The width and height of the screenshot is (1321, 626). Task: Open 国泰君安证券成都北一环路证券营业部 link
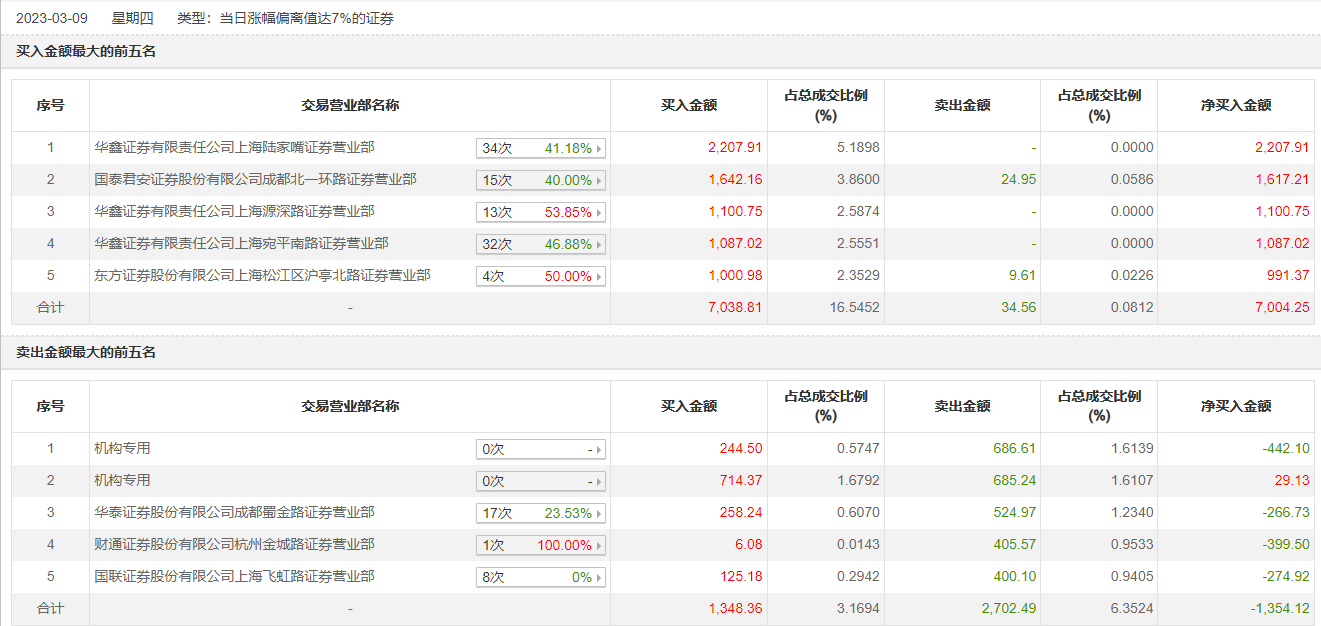tap(255, 180)
